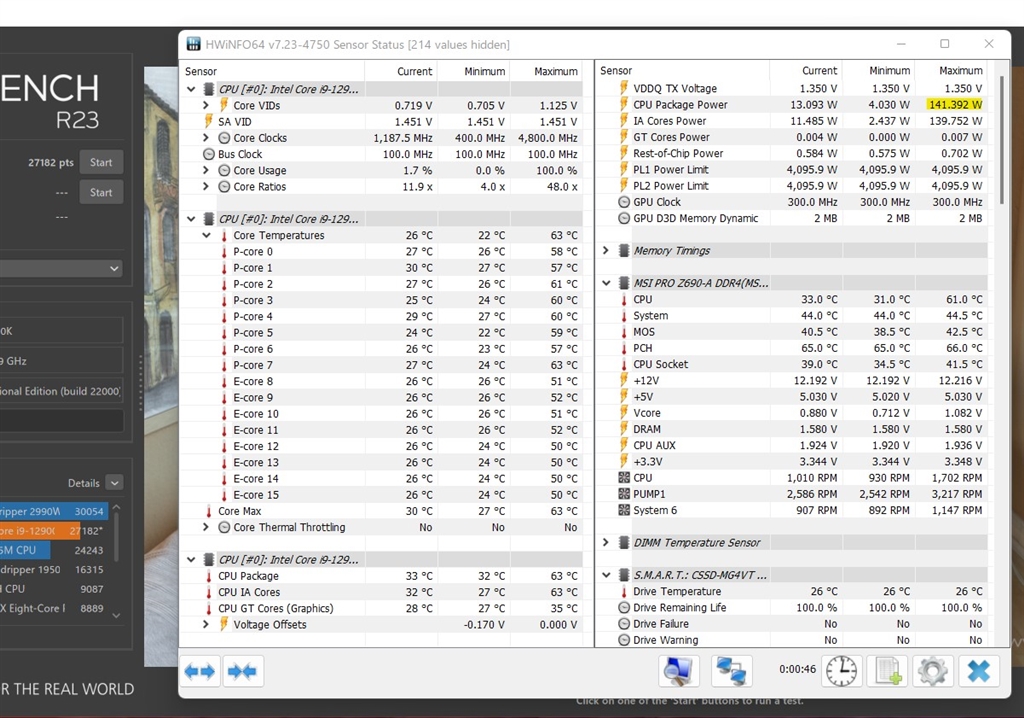Click the second Start button in Cinebench
Viewport: 1024px width, 718px height.
(x=101, y=192)
